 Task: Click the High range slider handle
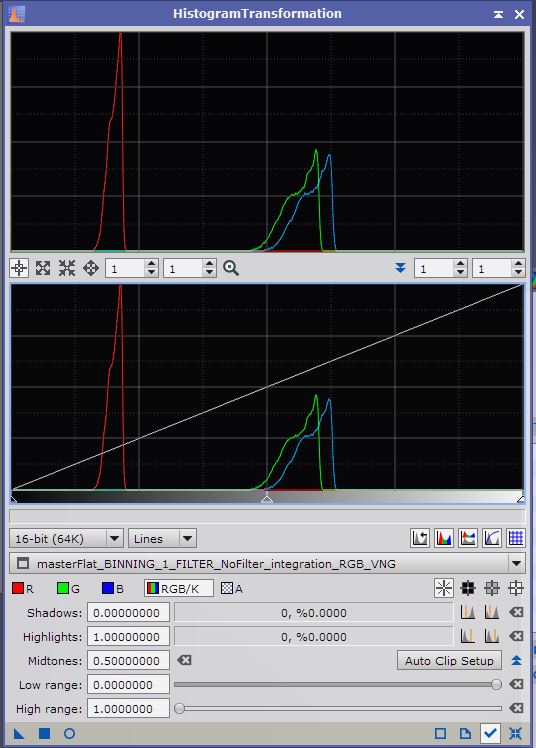(179, 708)
